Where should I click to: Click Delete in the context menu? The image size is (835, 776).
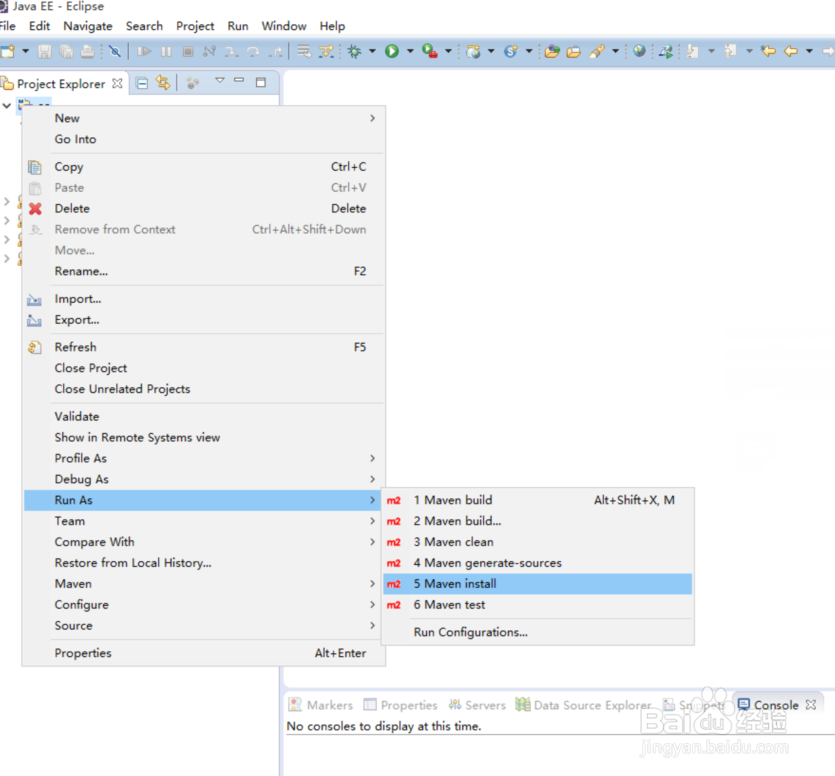(x=203, y=209)
